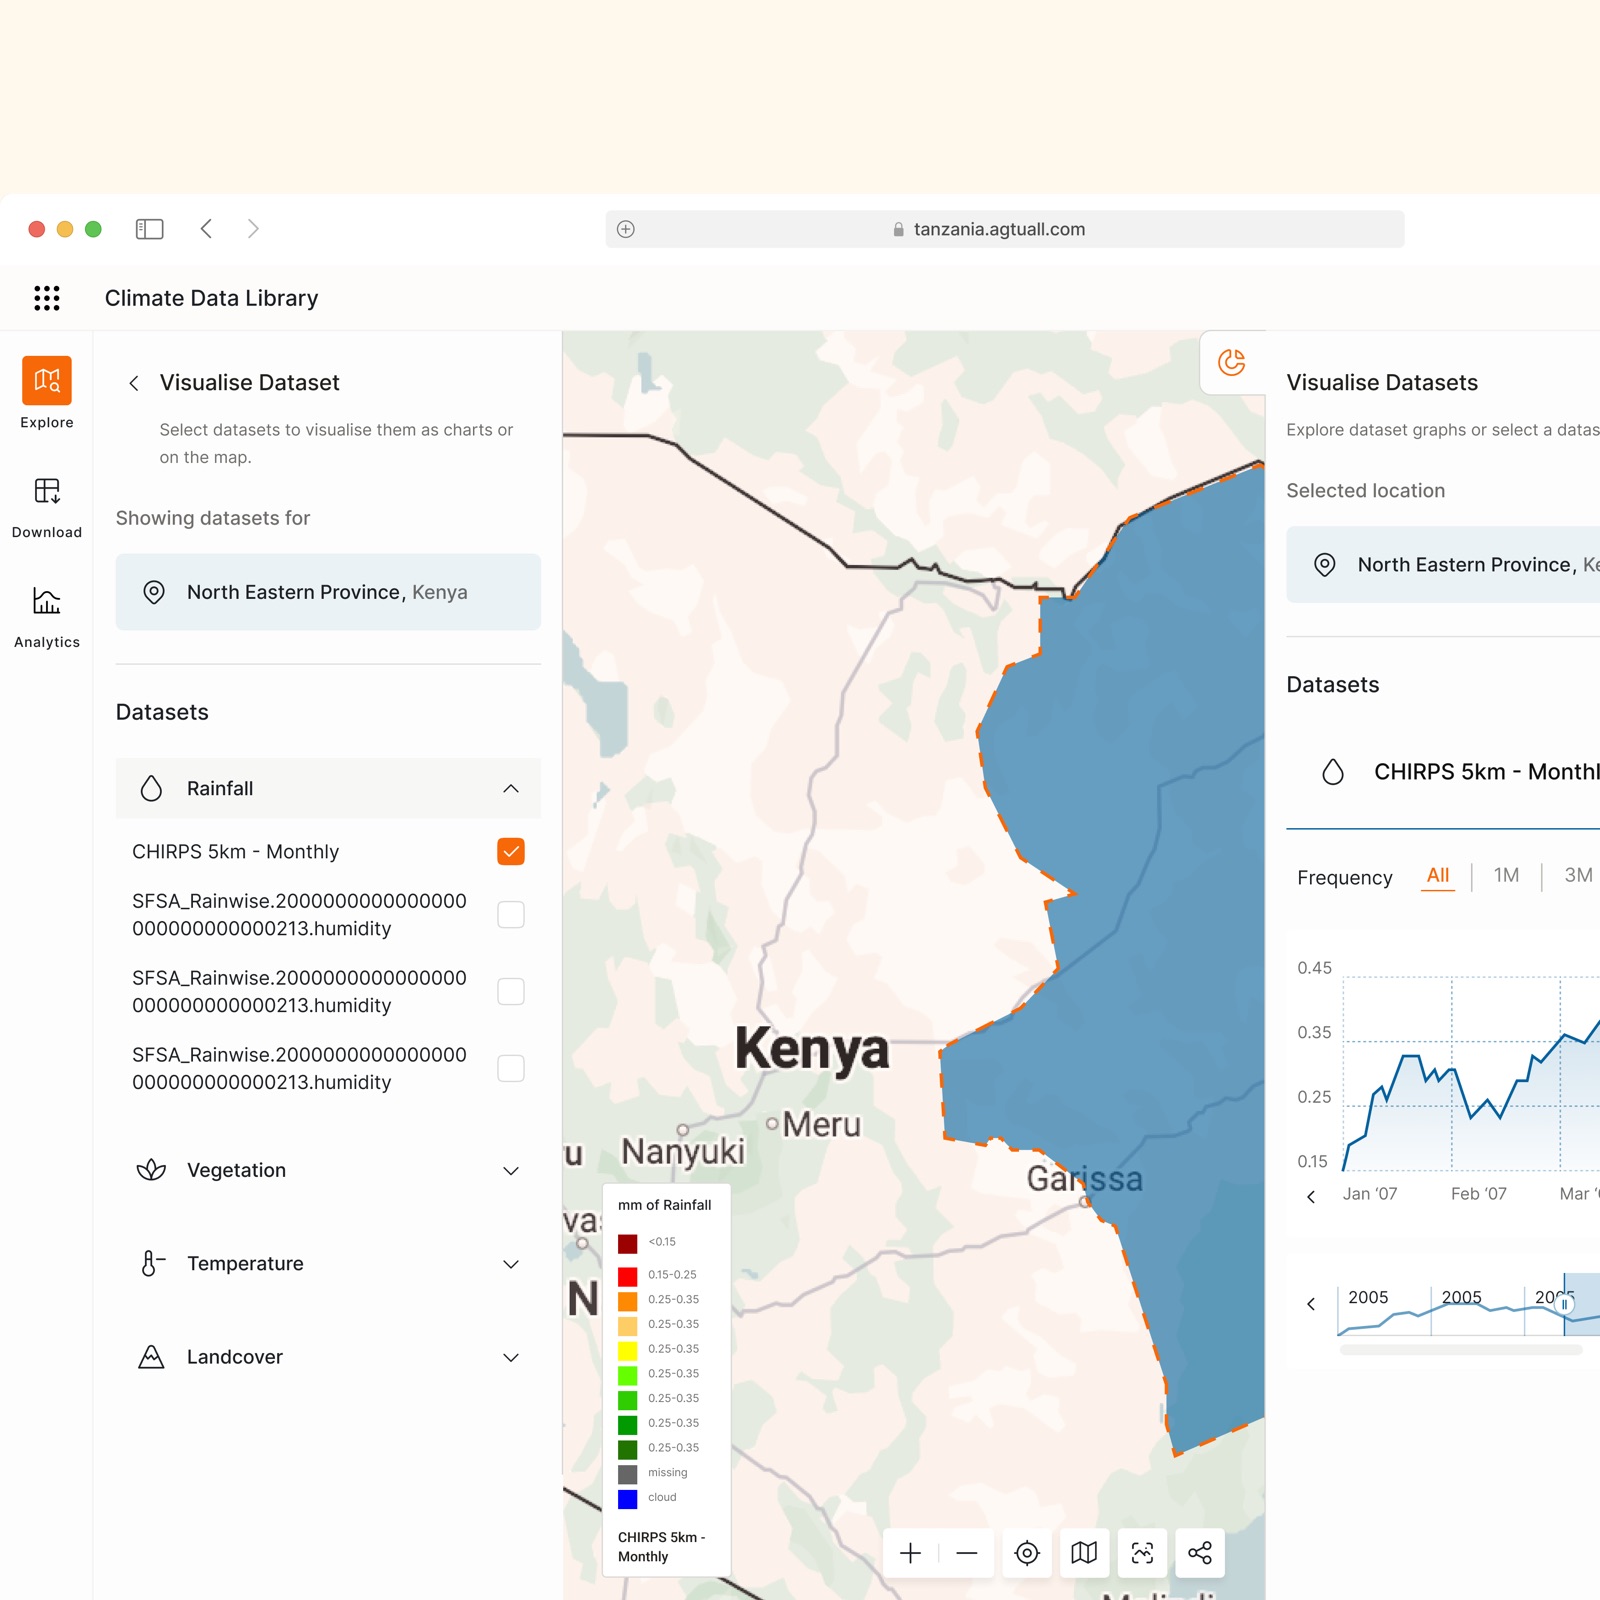Uncheck CHIRPS 5km - Monthly dataset
The width and height of the screenshot is (1600, 1600).
pyautogui.click(x=511, y=852)
